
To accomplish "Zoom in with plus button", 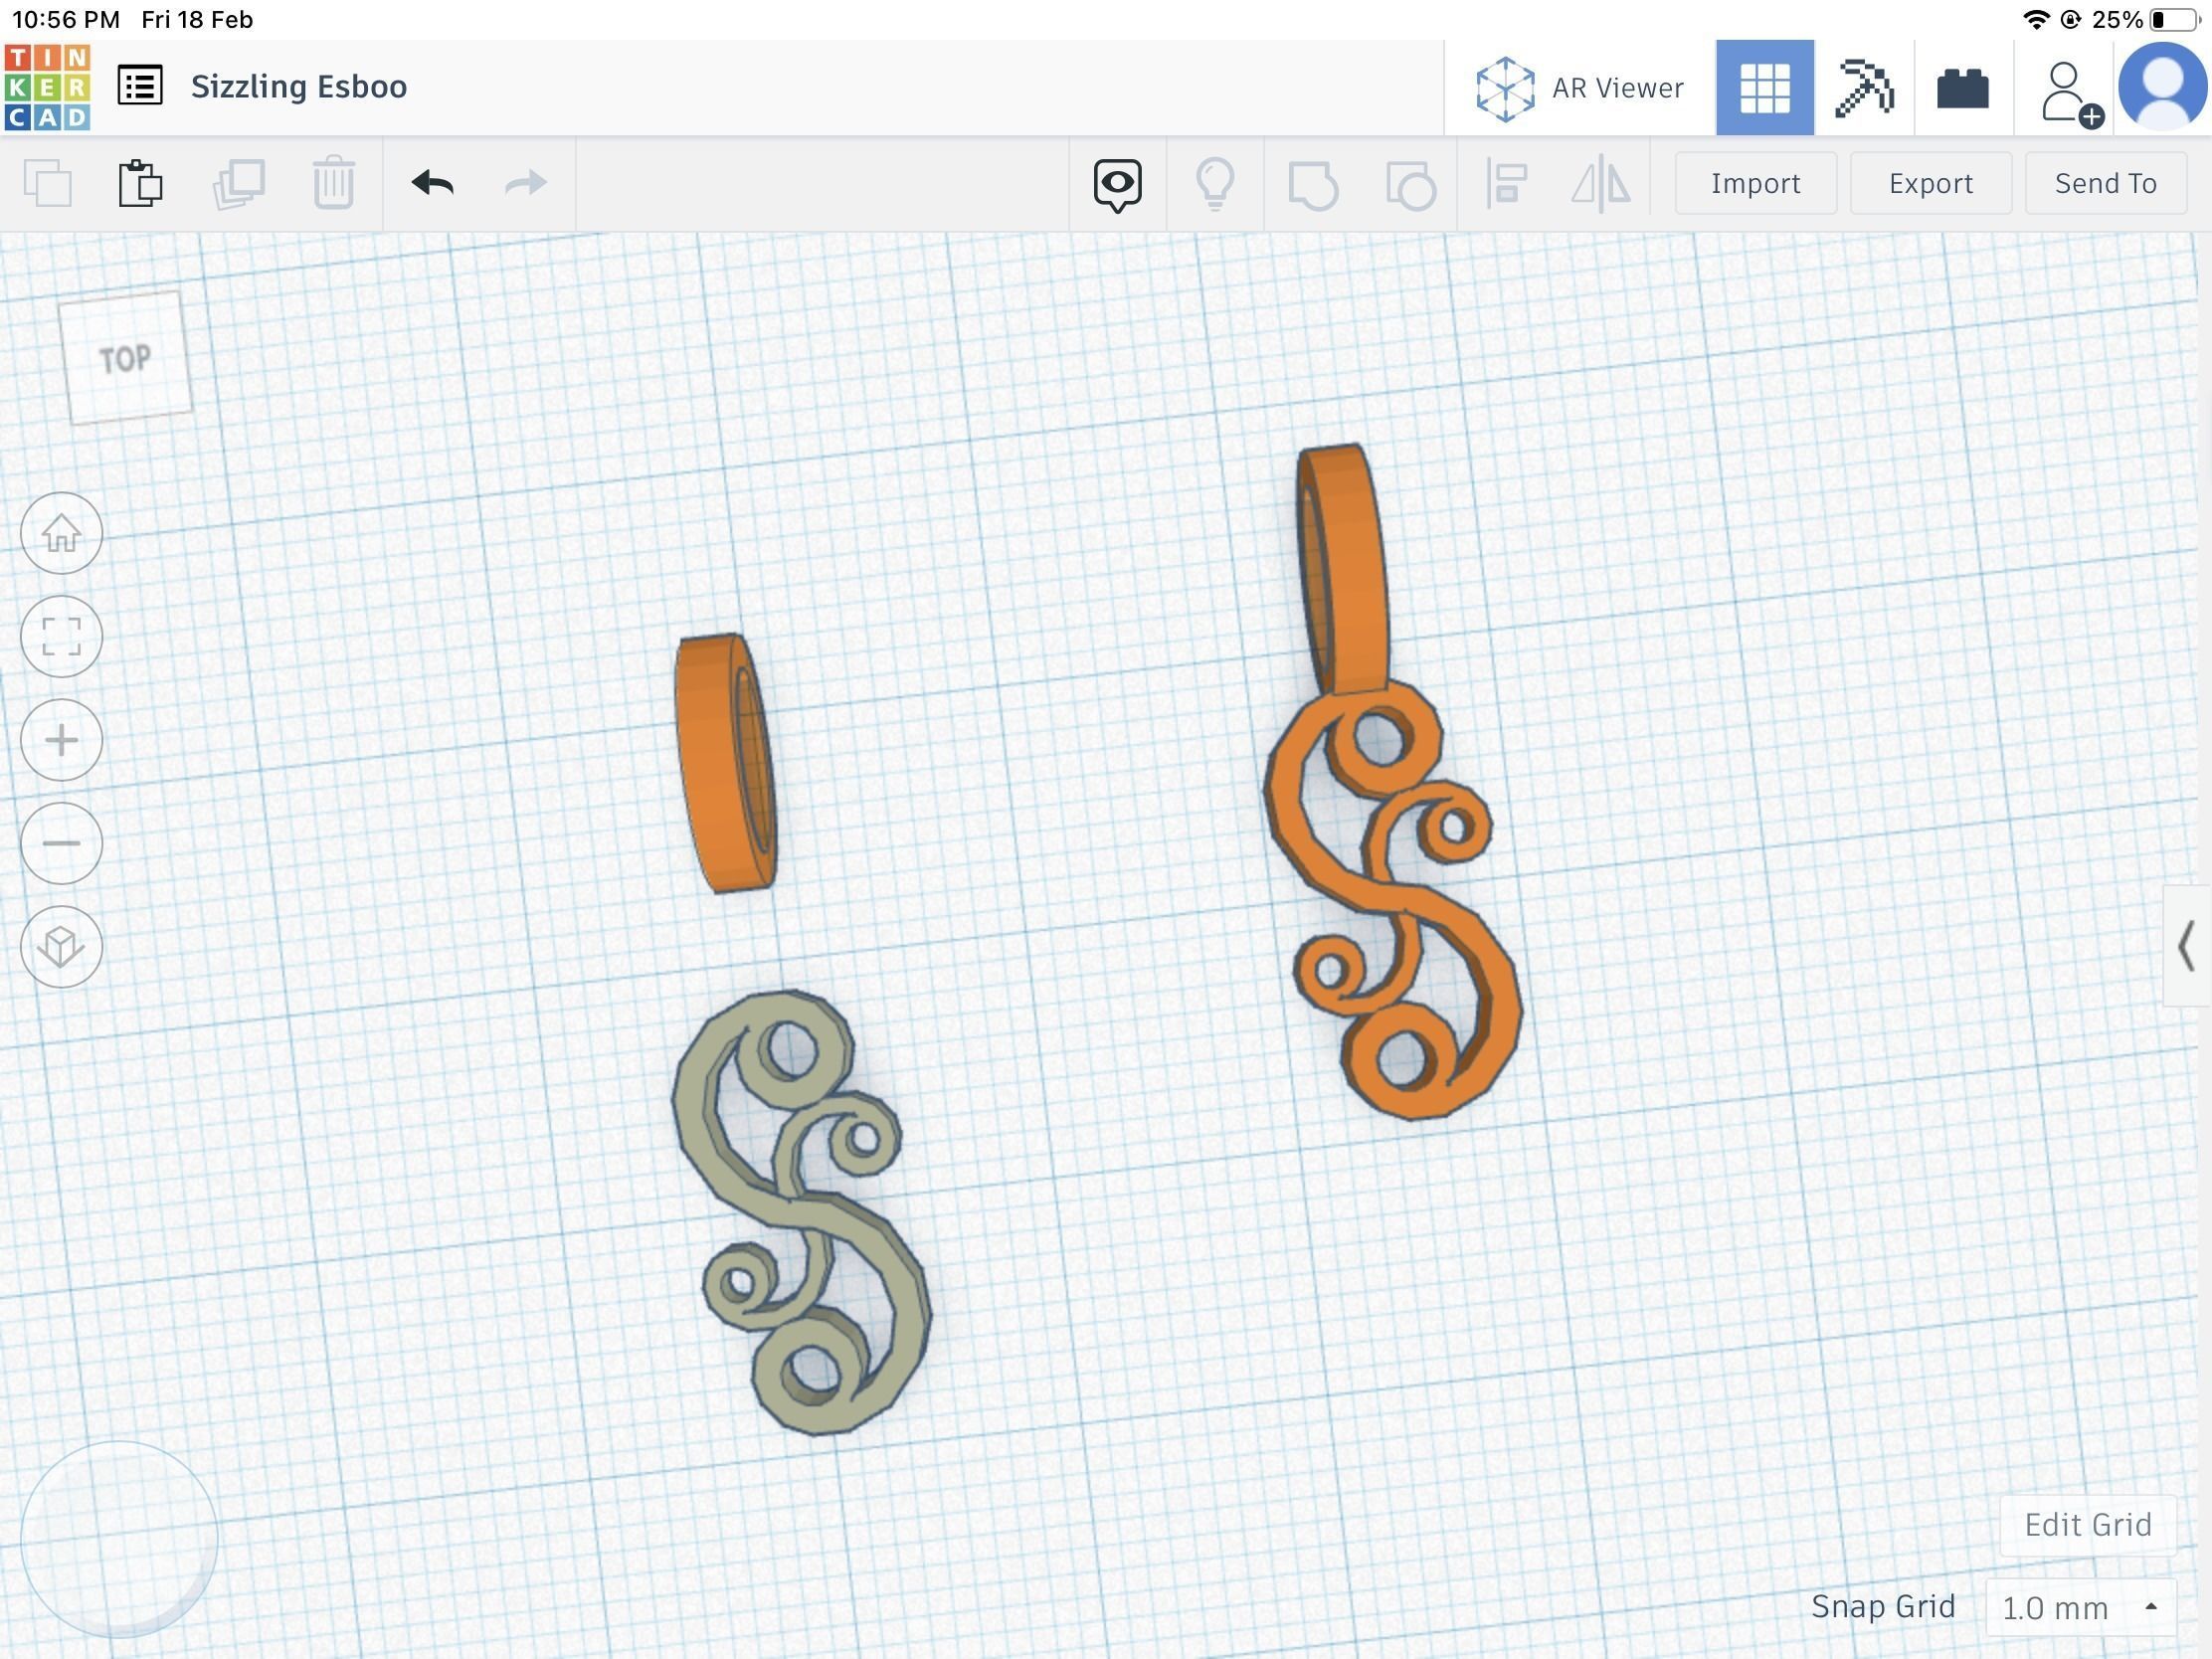I will (x=61, y=740).
